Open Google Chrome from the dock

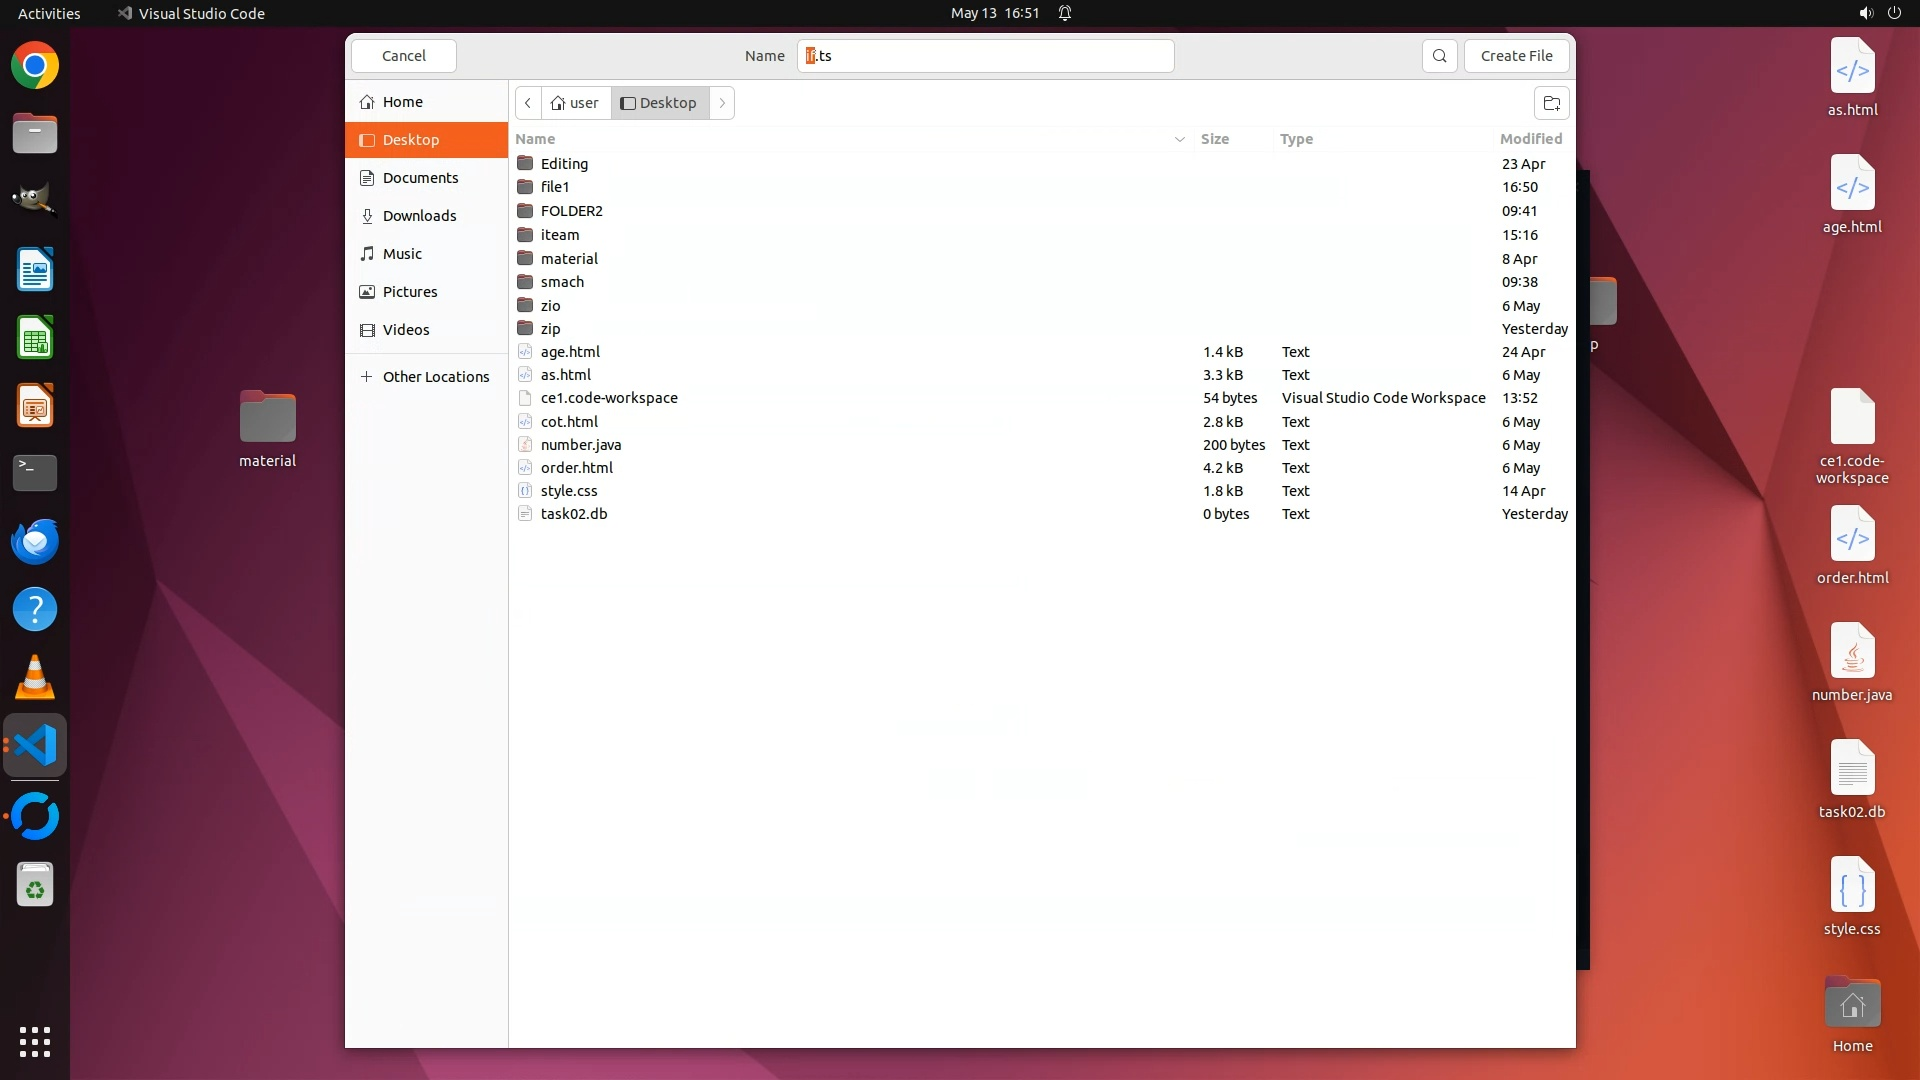35,66
